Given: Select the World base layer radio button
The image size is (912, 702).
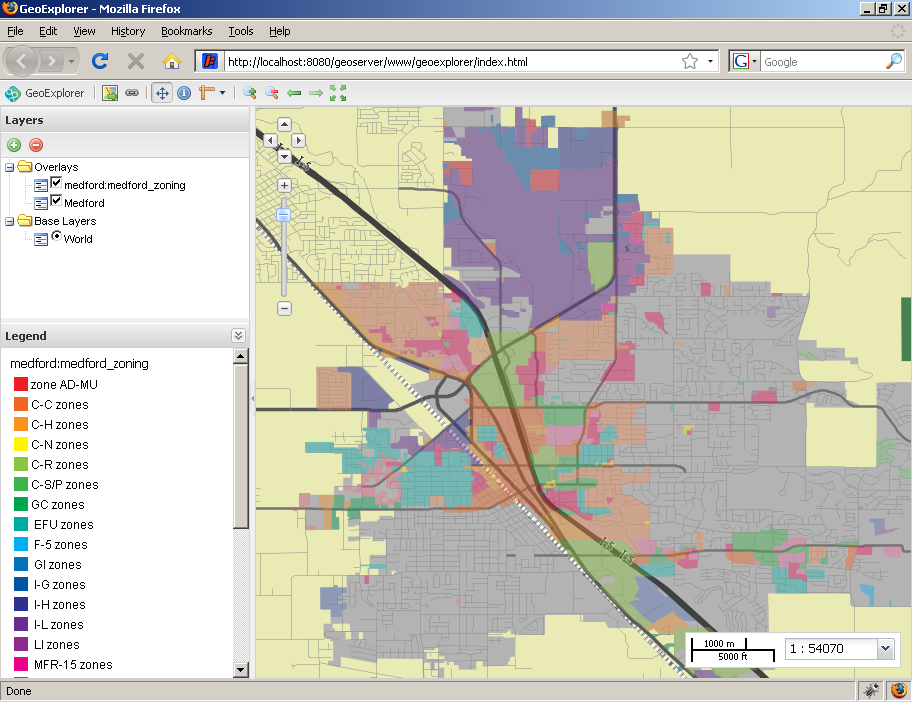Looking at the screenshot, I should (57, 237).
